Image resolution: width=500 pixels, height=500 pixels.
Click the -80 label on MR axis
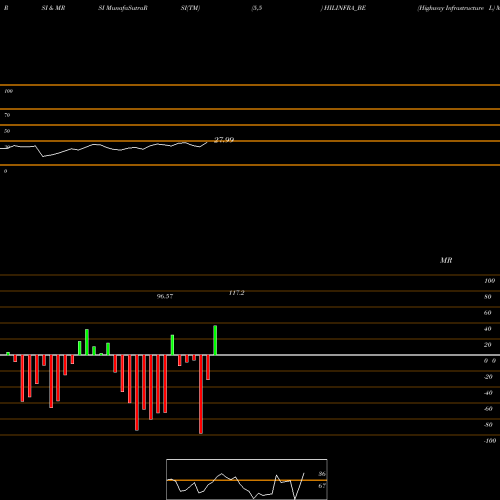(x=488, y=425)
